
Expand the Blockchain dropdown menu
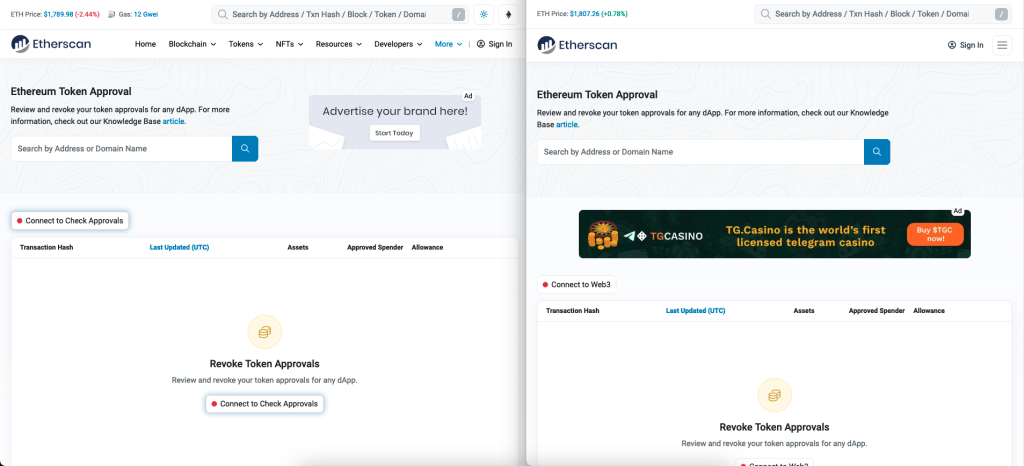pyautogui.click(x=192, y=44)
